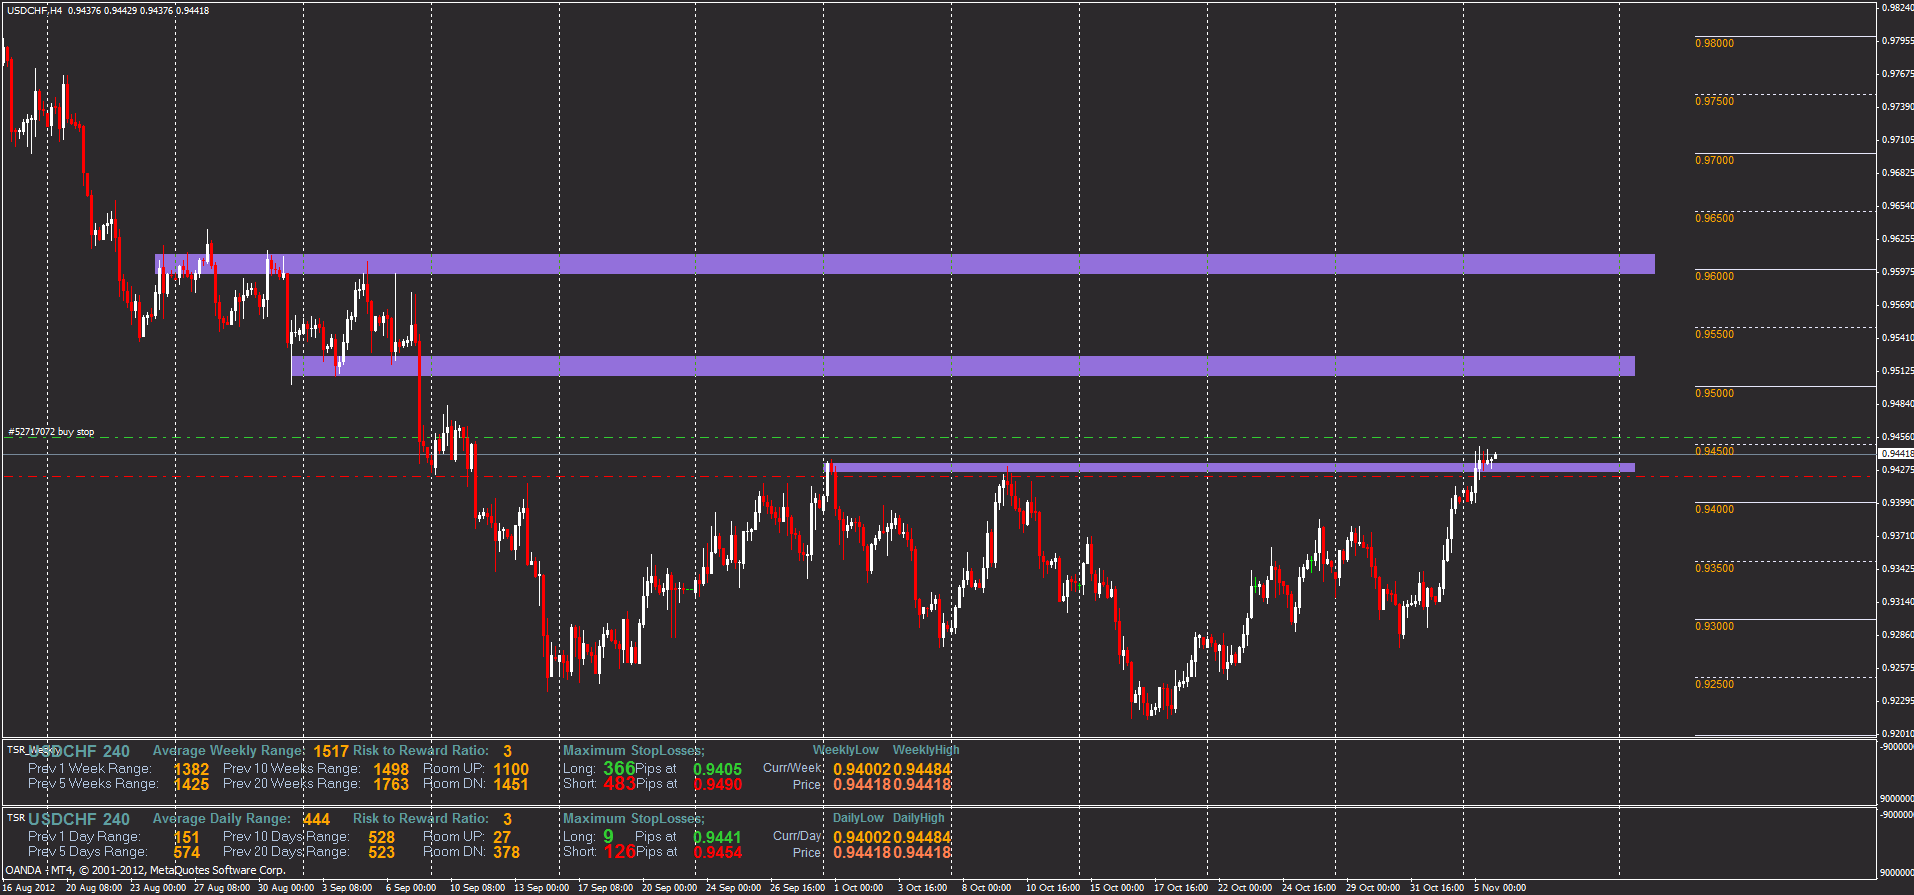
Task: Click the Average Weekly Range value 1517
Action: [331, 751]
